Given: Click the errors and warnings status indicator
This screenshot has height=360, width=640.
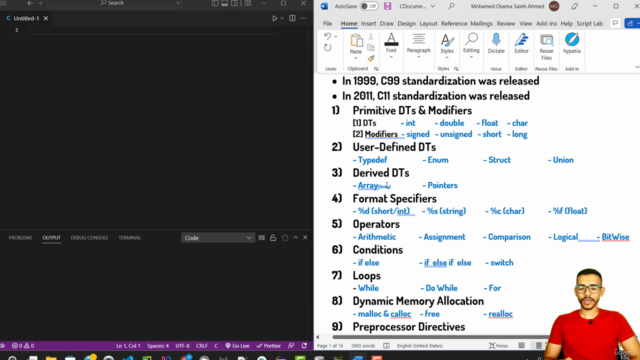Looking at the screenshot, I should tap(23, 346).
